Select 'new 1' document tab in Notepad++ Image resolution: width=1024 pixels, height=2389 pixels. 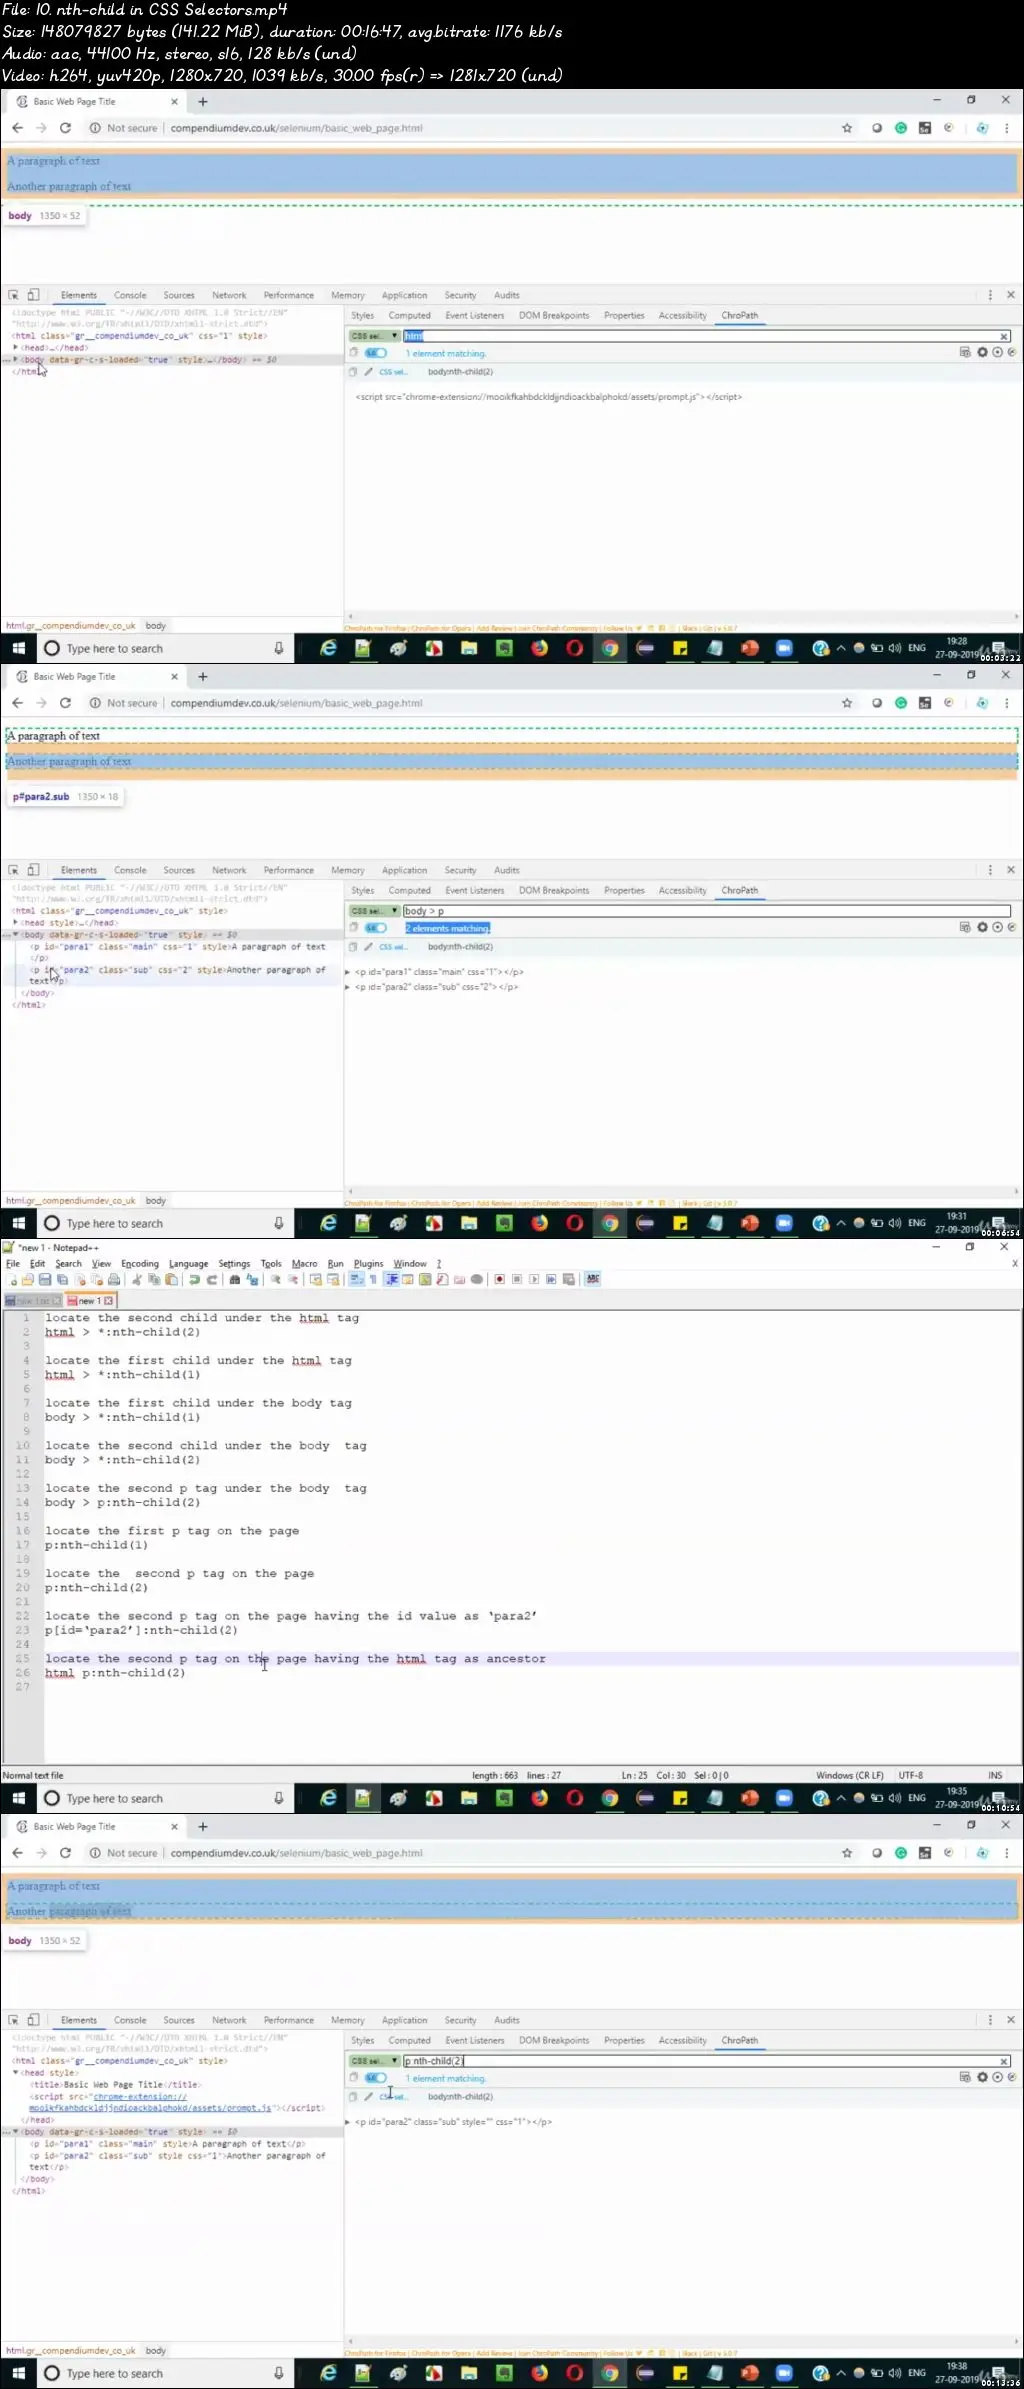click(x=89, y=1301)
